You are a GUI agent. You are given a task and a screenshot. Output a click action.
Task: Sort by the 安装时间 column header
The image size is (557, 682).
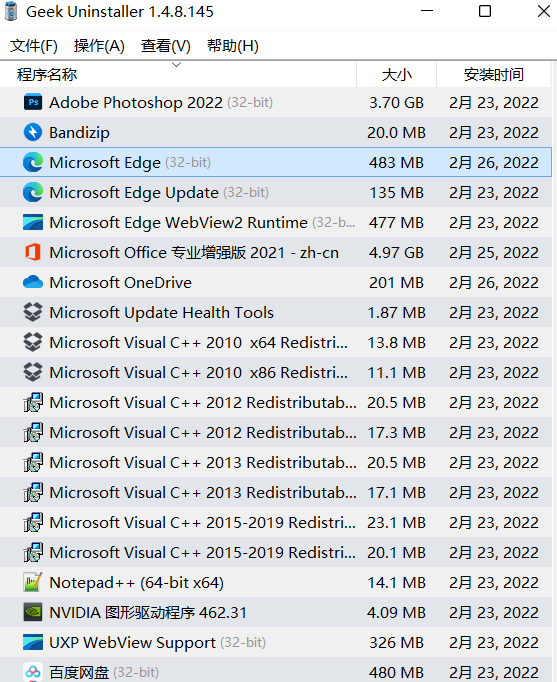[494, 74]
